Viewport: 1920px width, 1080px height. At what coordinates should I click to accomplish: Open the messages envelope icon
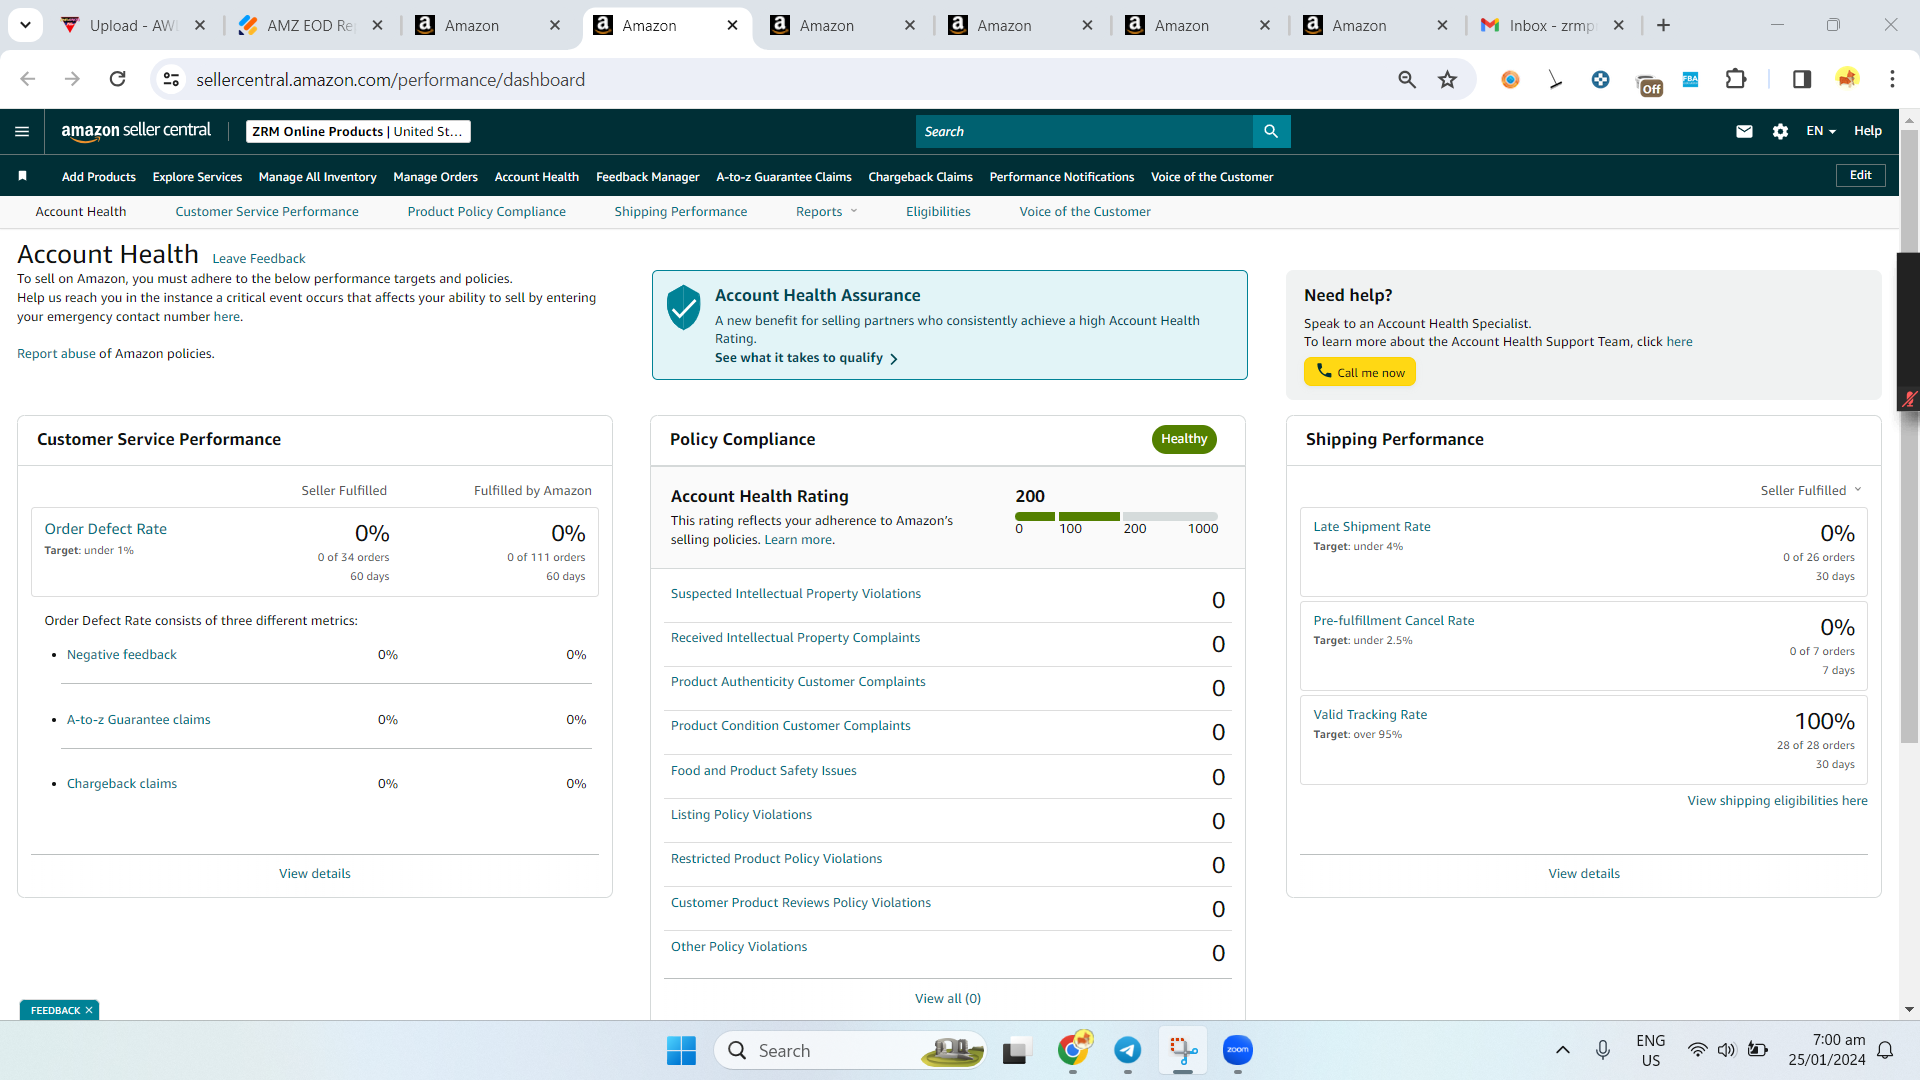coord(1744,131)
